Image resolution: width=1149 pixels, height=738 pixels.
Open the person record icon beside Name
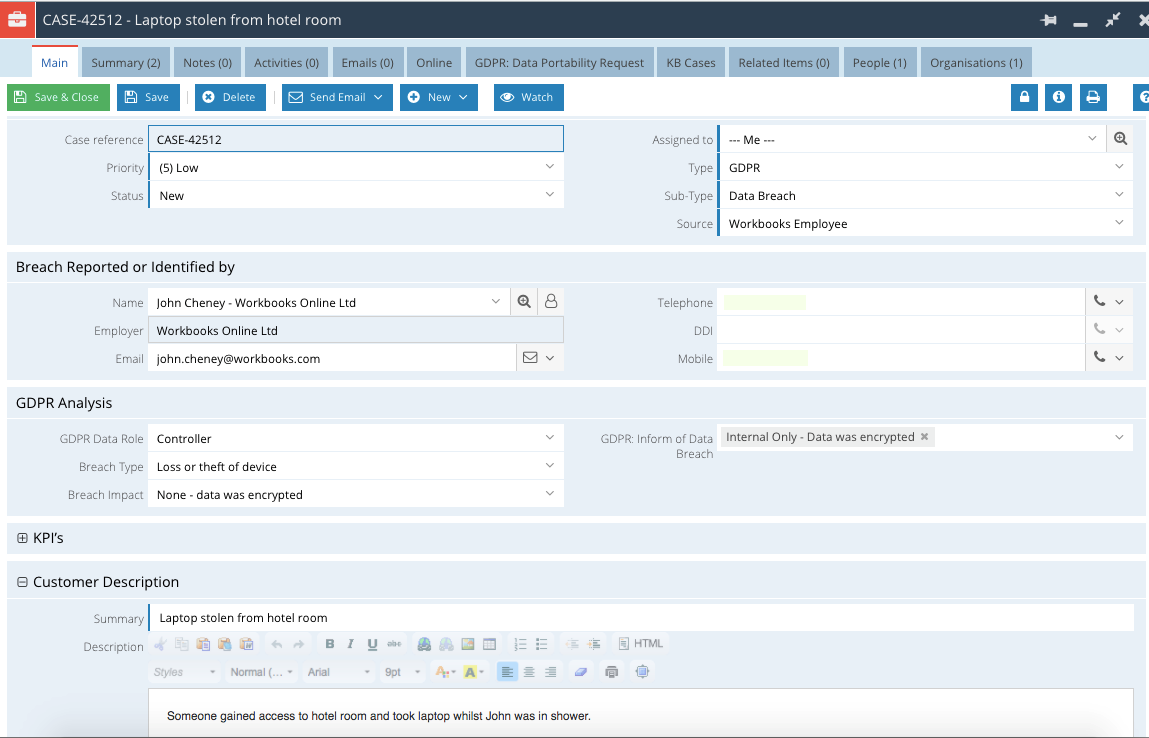point(551,302)
